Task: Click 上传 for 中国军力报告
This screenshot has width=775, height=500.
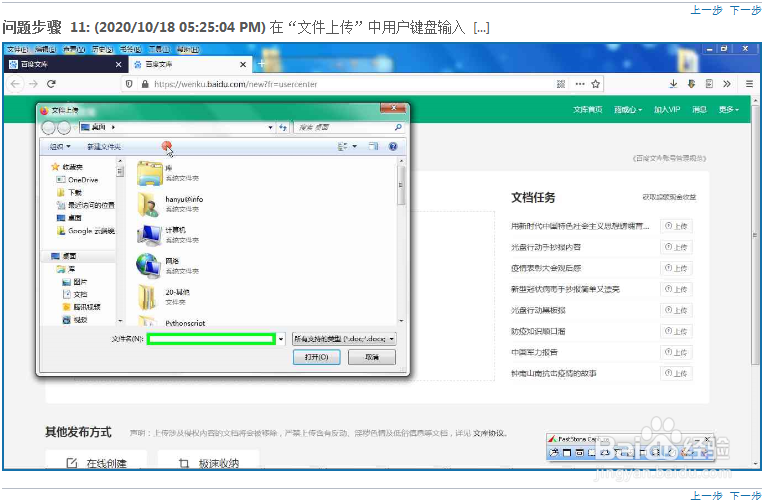Action: (x=676, y=352)
